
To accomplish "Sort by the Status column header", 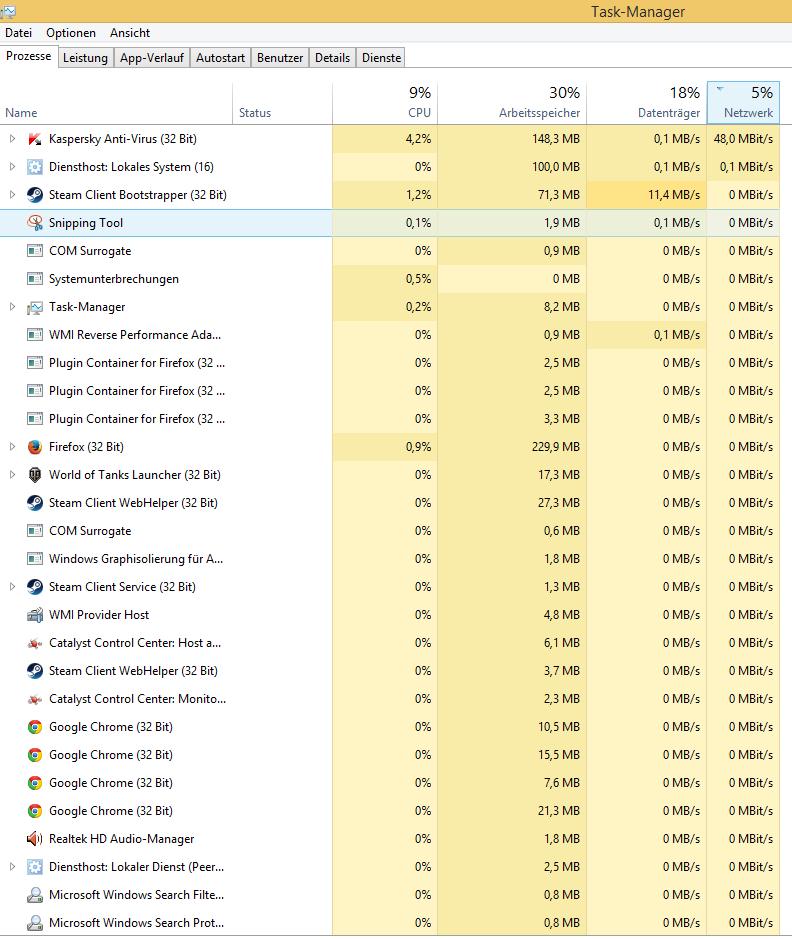I will coord(283,104).
